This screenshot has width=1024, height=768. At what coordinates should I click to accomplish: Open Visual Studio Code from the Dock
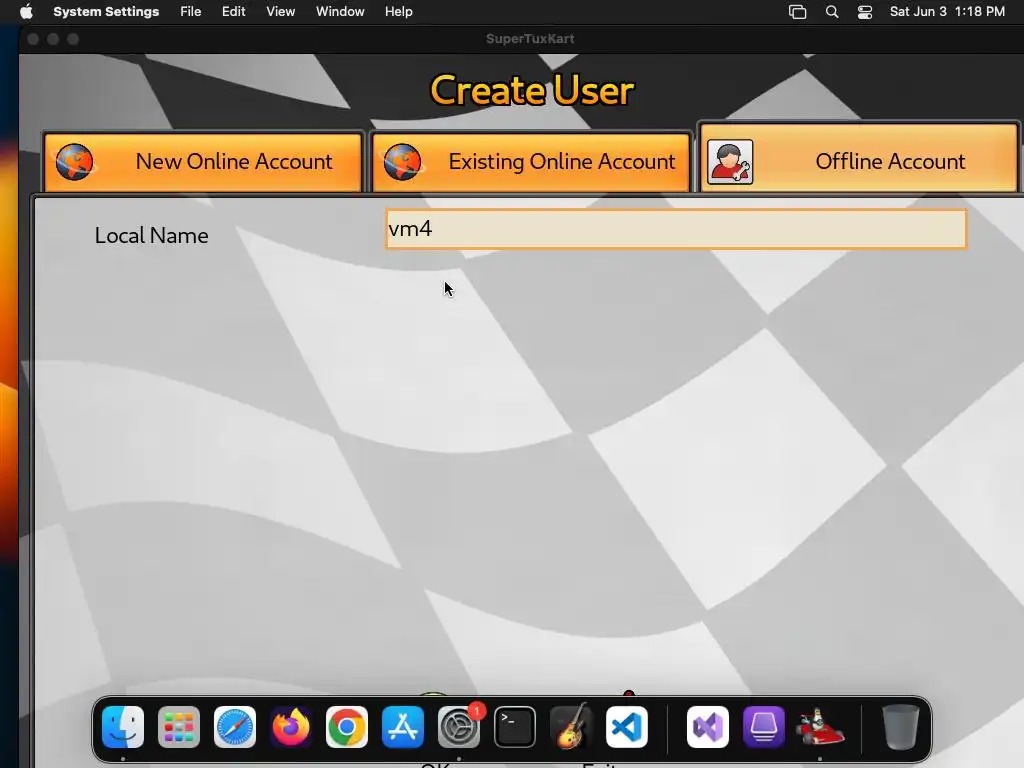coord(627,727)
